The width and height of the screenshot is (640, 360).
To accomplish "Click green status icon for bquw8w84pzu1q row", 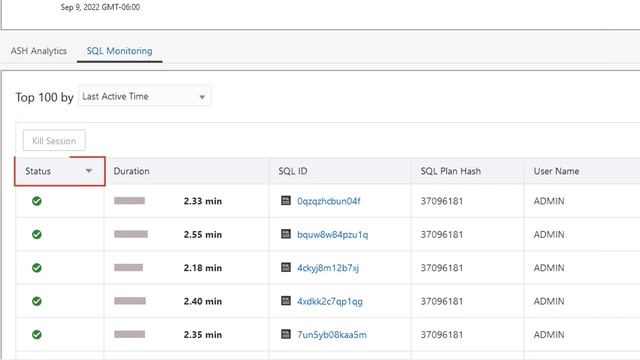I will pyautogui.click(x=37, y=234).
